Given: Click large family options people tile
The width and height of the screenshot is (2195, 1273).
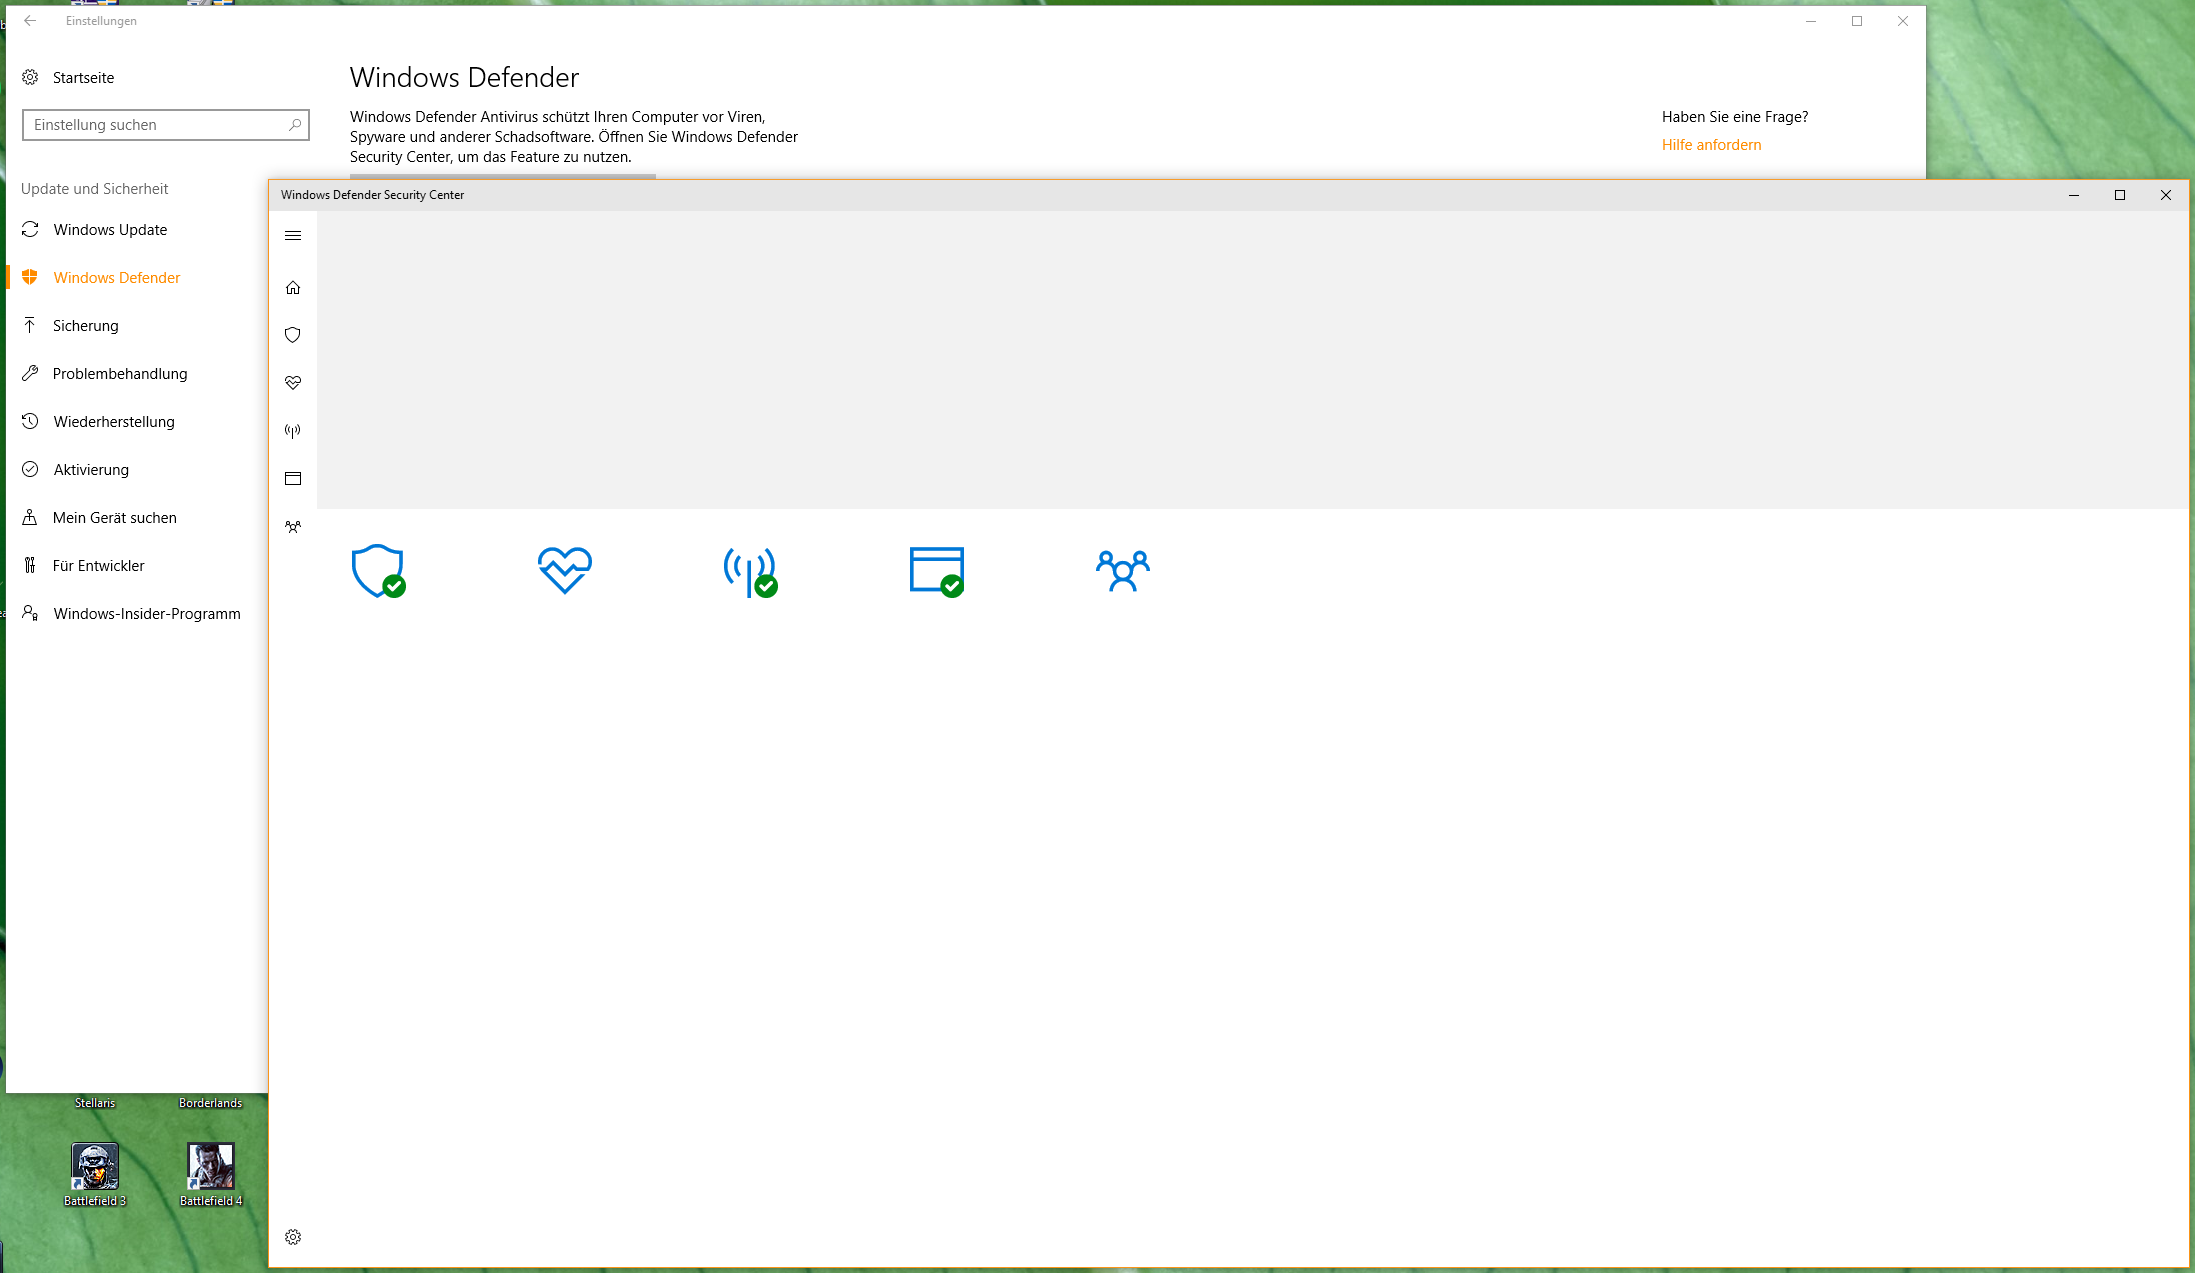Looking at the screenshot, I should (x=1122, y=571).
